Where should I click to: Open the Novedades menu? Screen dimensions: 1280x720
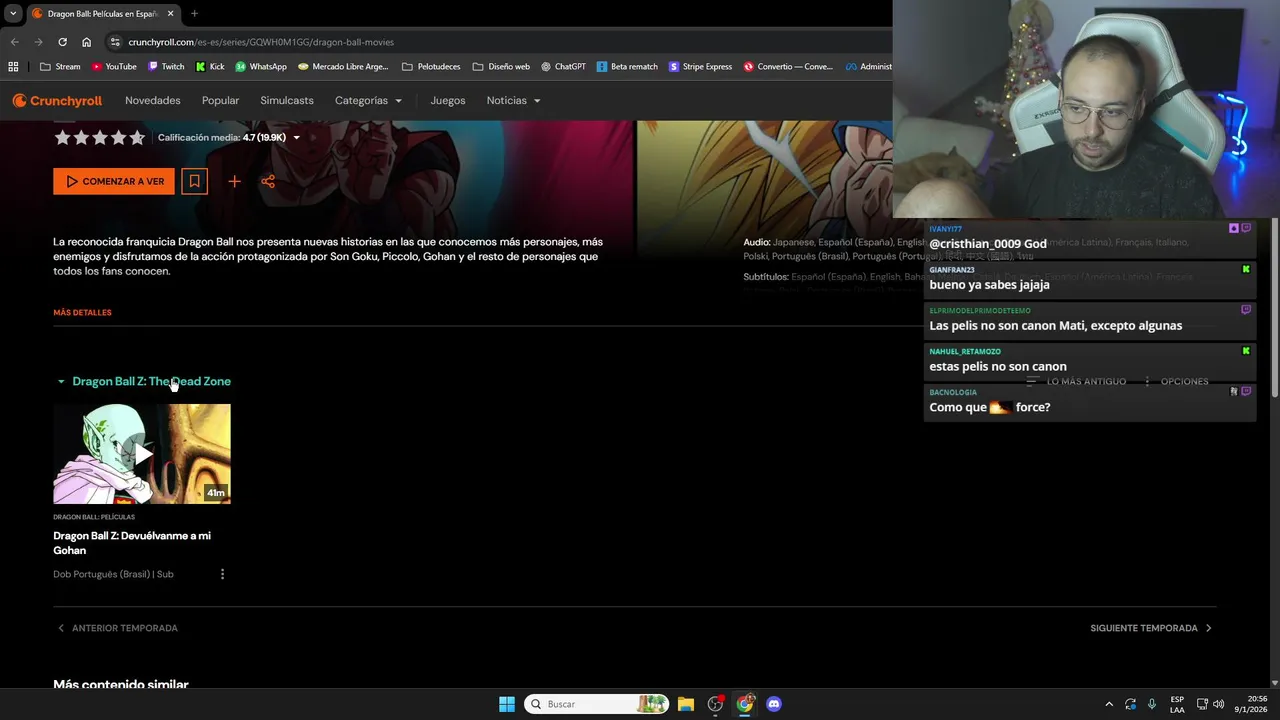pyautogui.click(x=152, y=100)
